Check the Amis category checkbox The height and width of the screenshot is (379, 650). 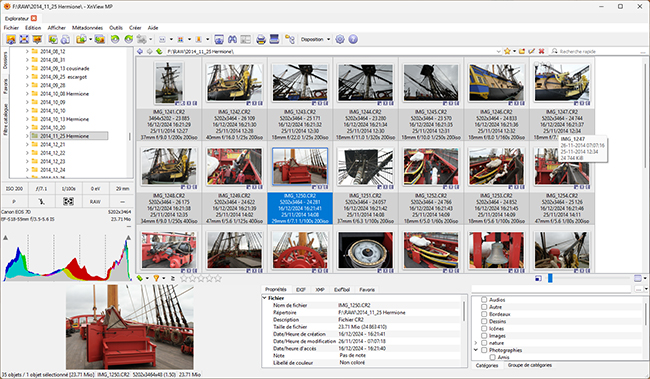pos(492,357)
